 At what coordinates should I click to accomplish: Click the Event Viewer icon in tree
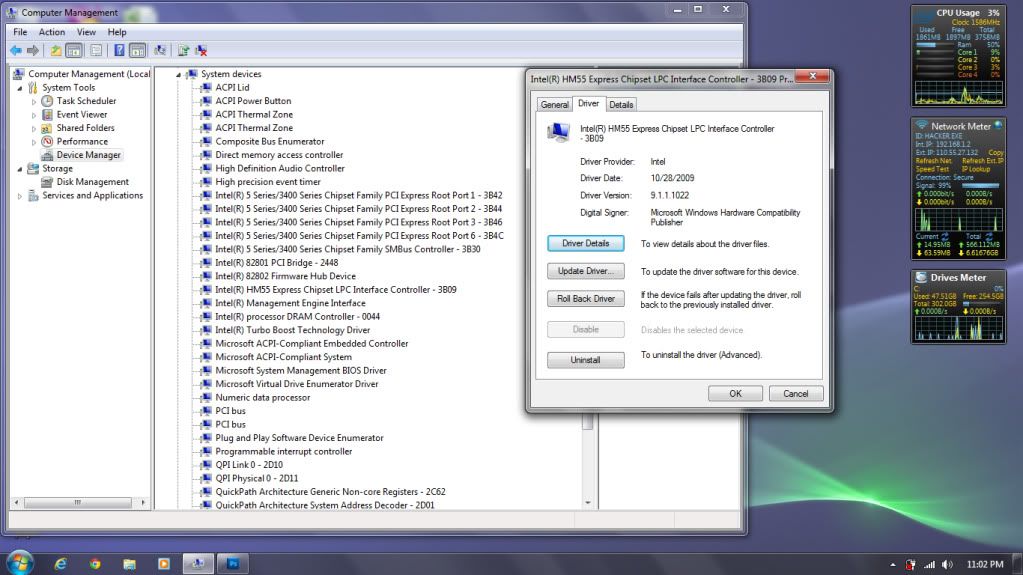[x=47, y=114]
